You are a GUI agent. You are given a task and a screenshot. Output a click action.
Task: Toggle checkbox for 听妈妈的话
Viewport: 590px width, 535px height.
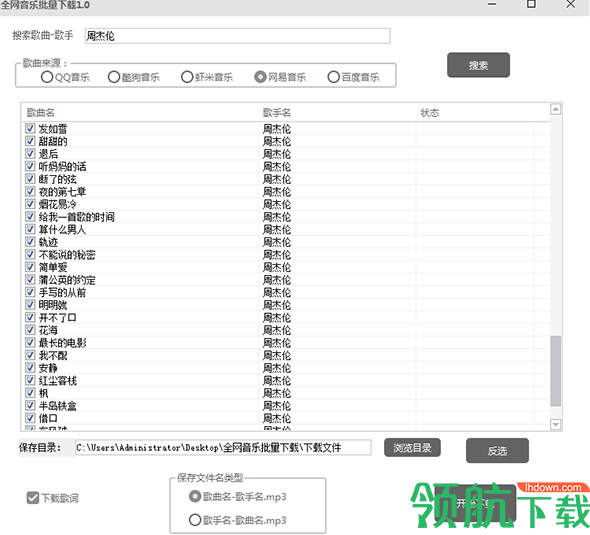30,166
